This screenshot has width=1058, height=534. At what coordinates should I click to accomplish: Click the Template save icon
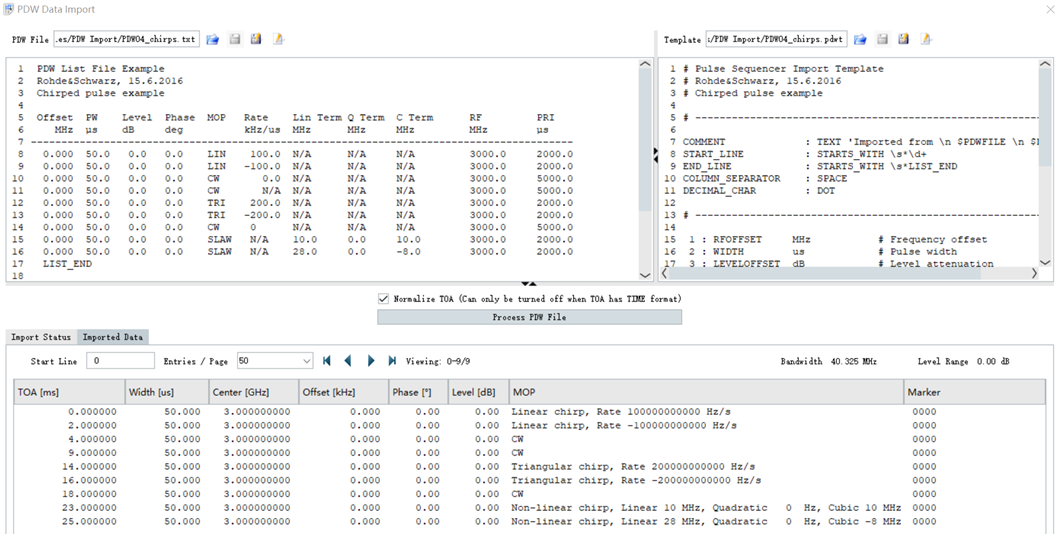[x=882, y=40]
